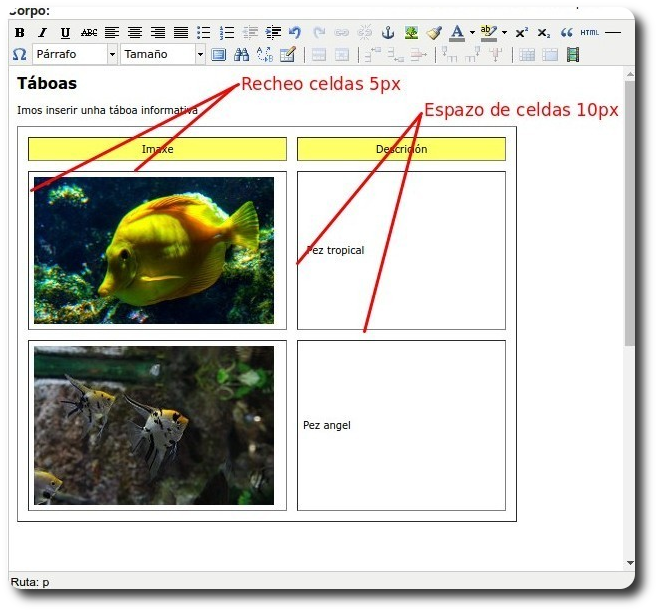Click the blockquote icon
Screen dimensions: 658x612
pos(567,33)
